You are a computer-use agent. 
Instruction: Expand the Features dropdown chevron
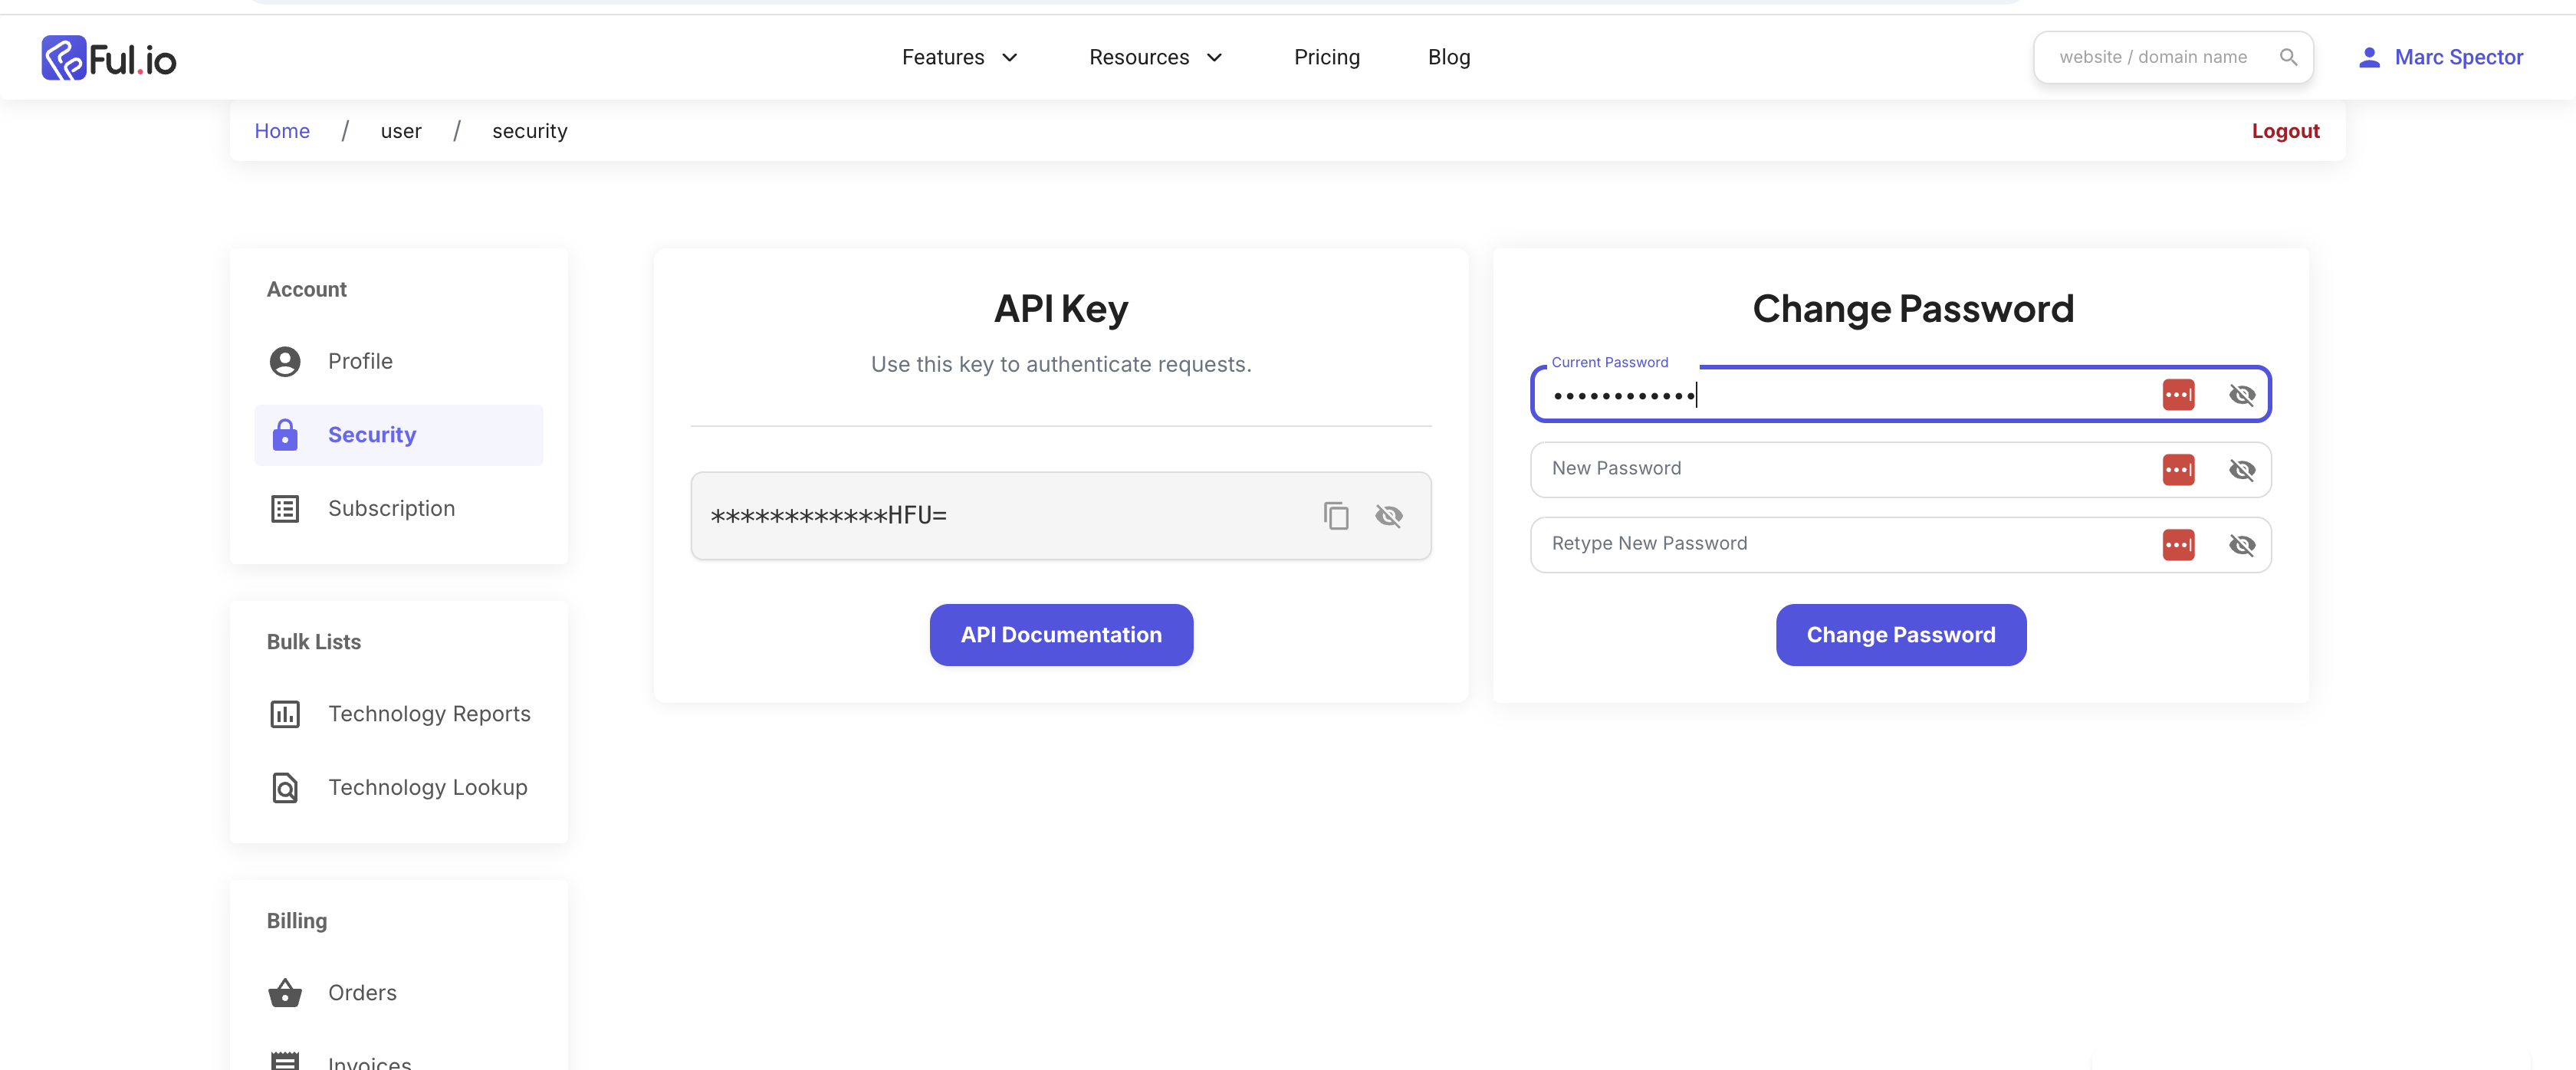point(1010,58)
